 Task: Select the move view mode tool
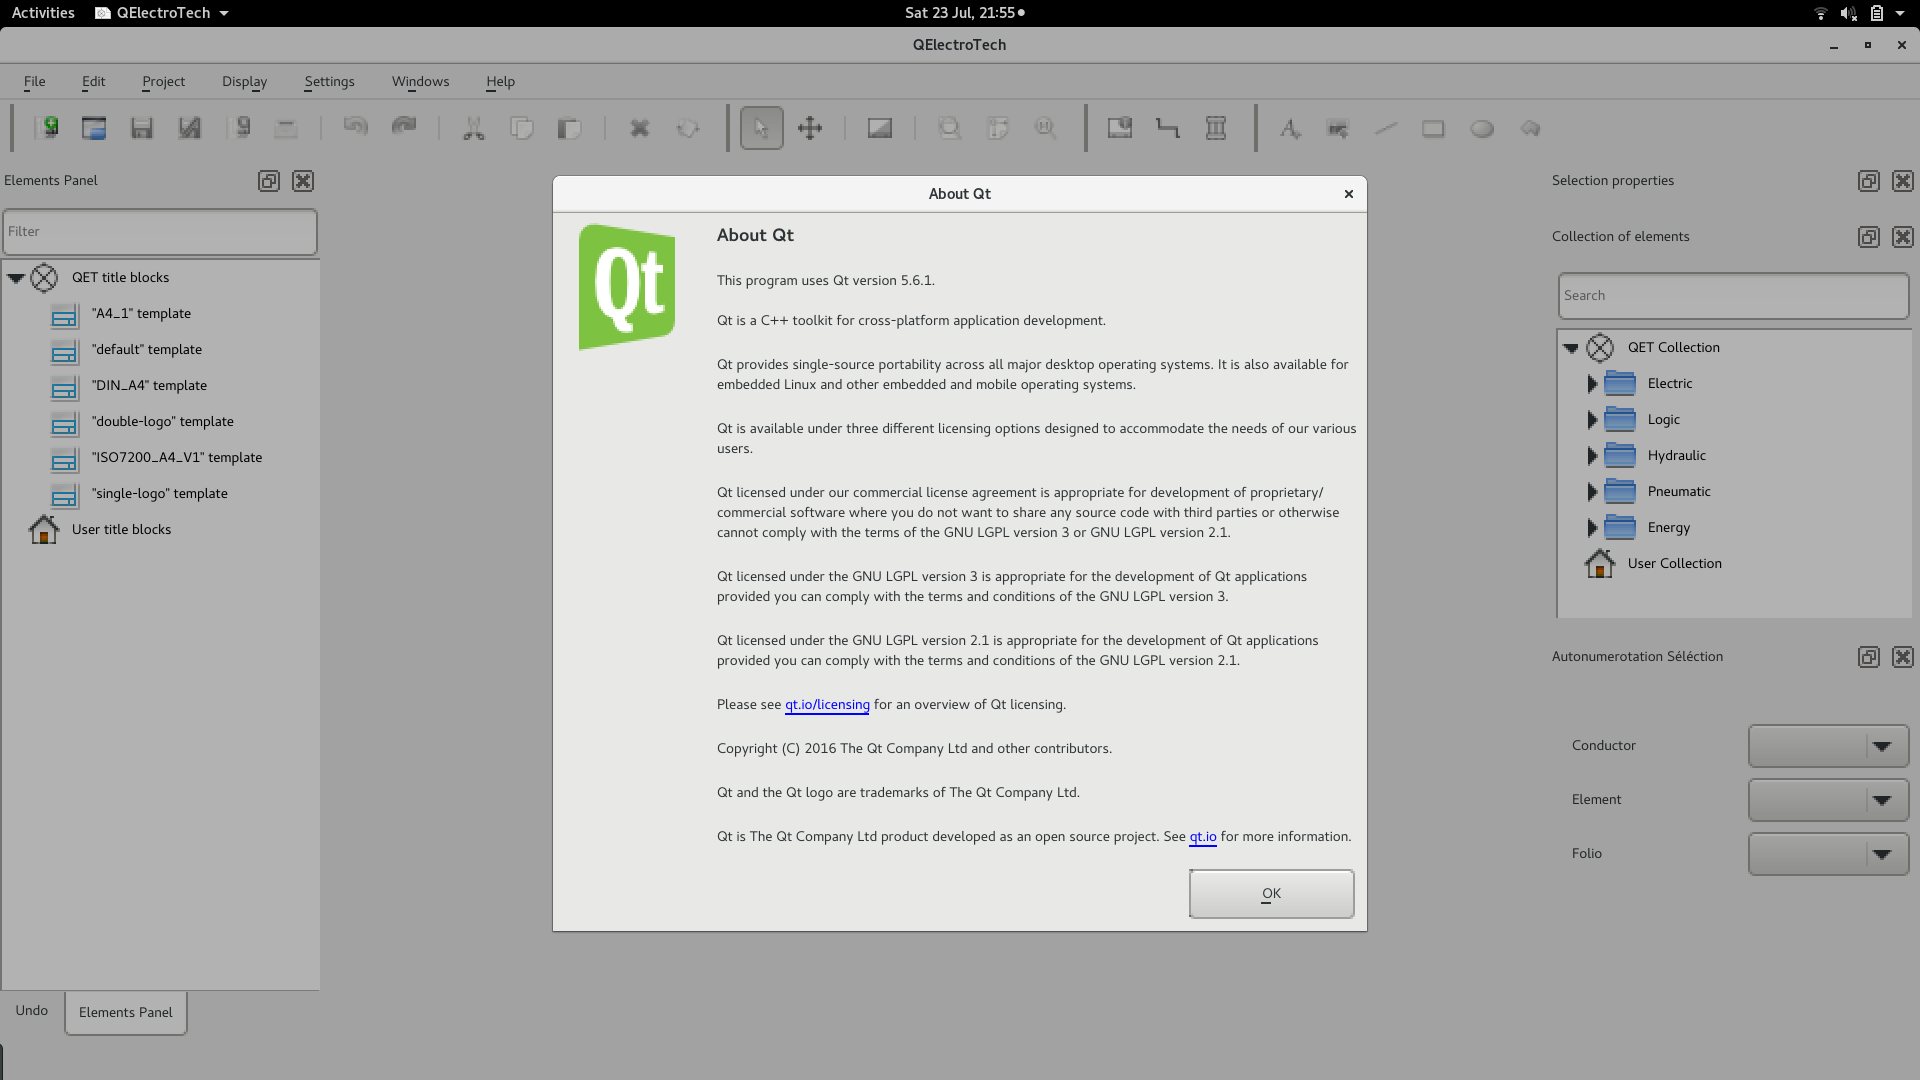(809, 128)
